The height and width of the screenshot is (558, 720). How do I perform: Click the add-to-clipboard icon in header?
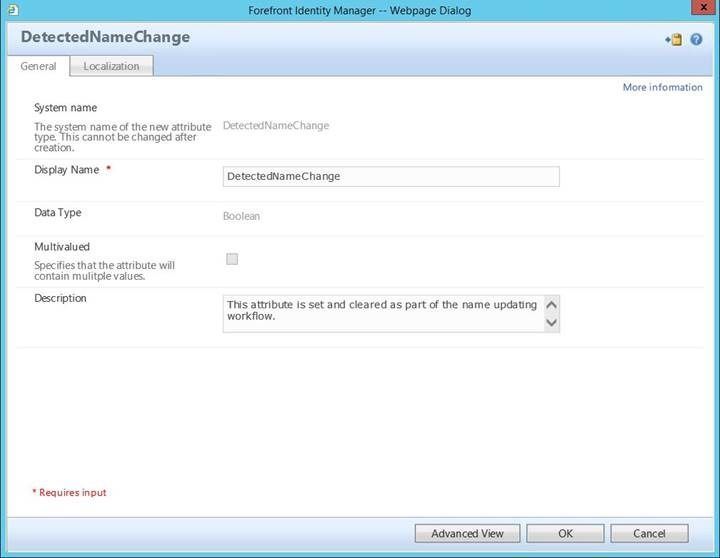pos(674,39)
